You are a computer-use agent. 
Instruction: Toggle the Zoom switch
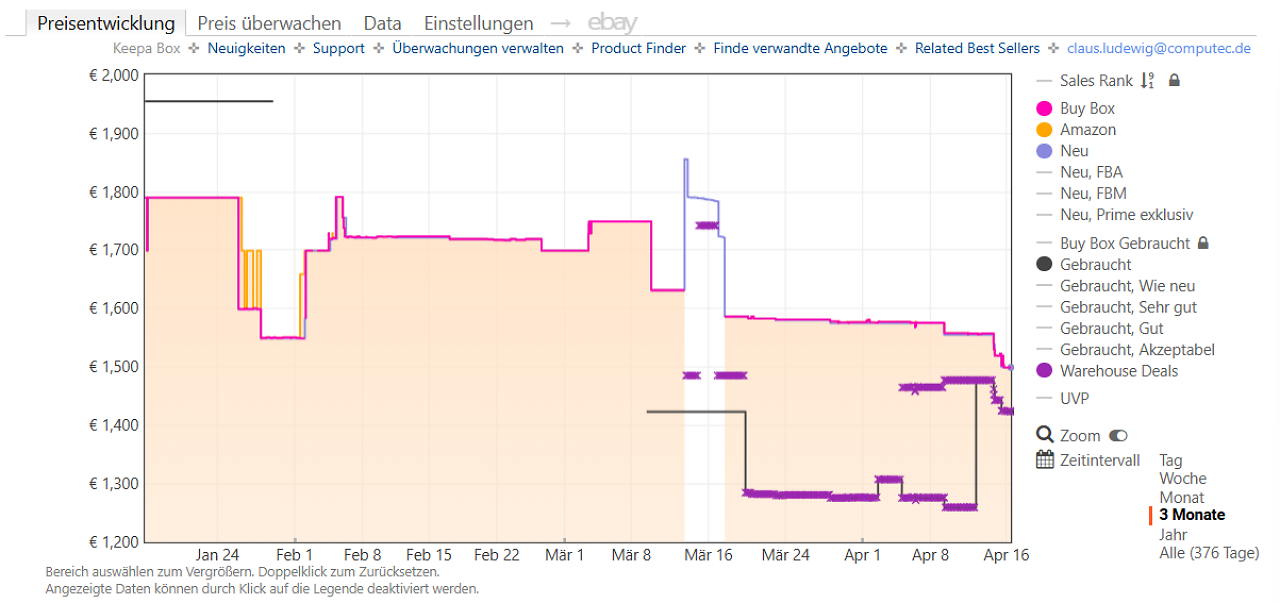(x=1118, y=436)
